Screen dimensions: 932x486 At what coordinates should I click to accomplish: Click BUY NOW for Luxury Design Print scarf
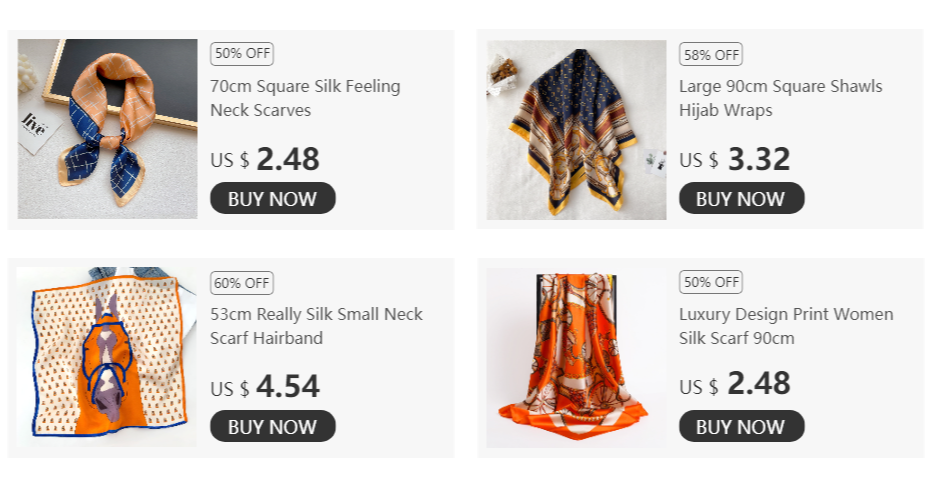pyautogui.click(x=741, y=426)
